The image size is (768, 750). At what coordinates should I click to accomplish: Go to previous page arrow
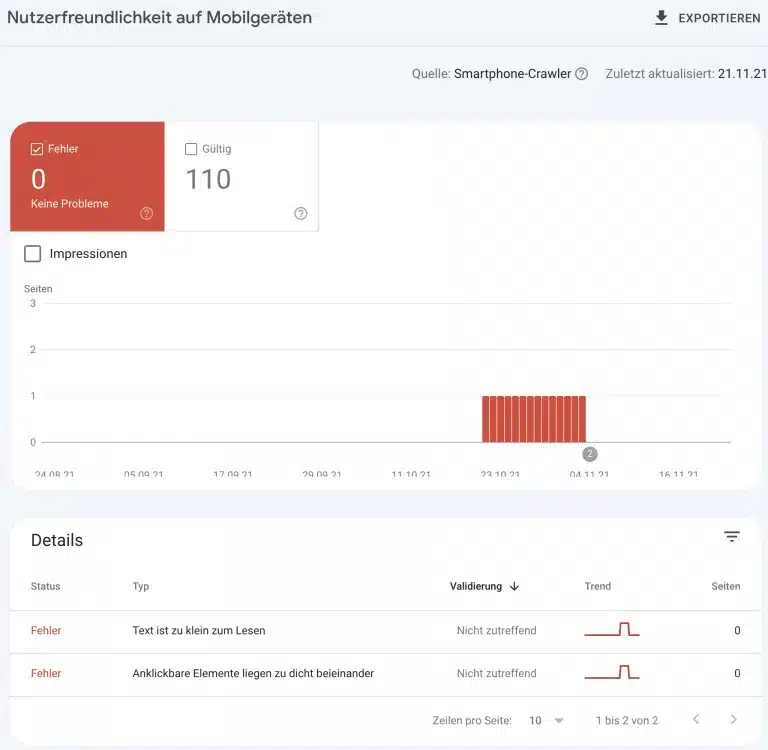click(x=696, y=719)
